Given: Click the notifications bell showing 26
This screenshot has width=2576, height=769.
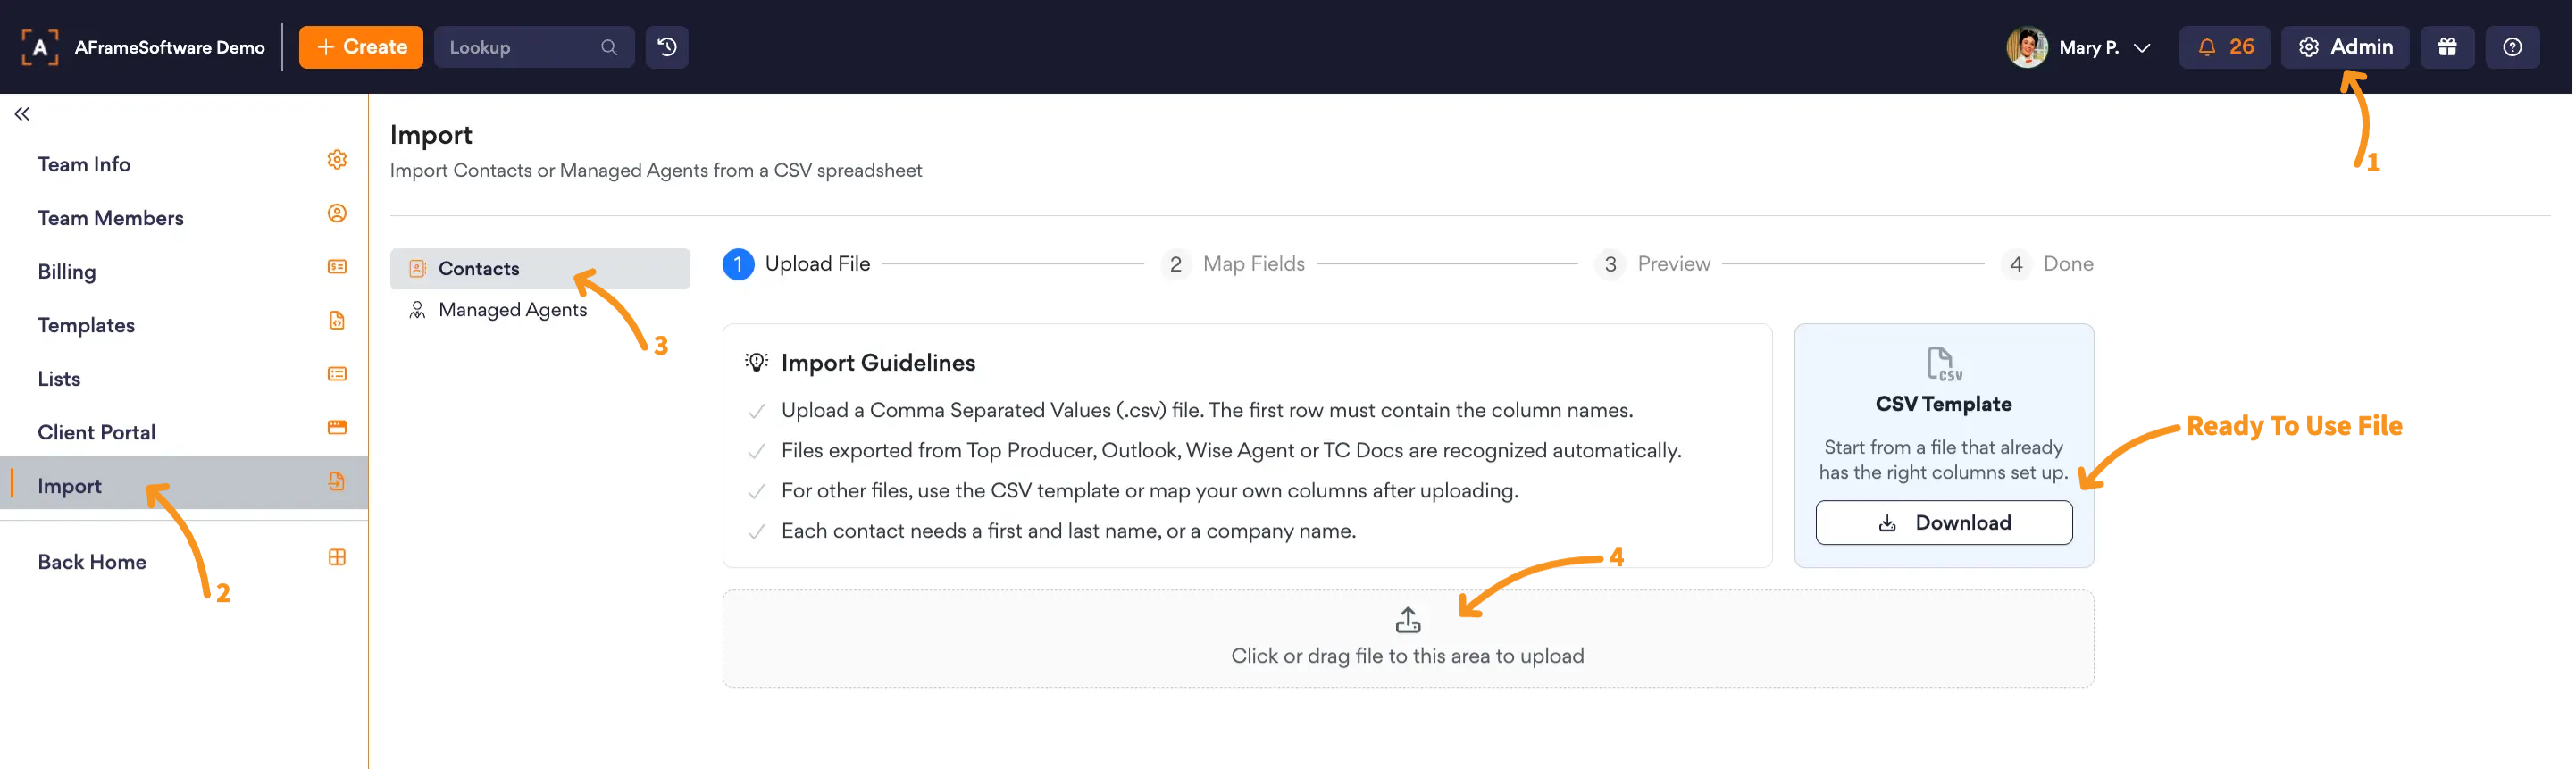Looking at the screenshot, I should [x=2224, y=47].
